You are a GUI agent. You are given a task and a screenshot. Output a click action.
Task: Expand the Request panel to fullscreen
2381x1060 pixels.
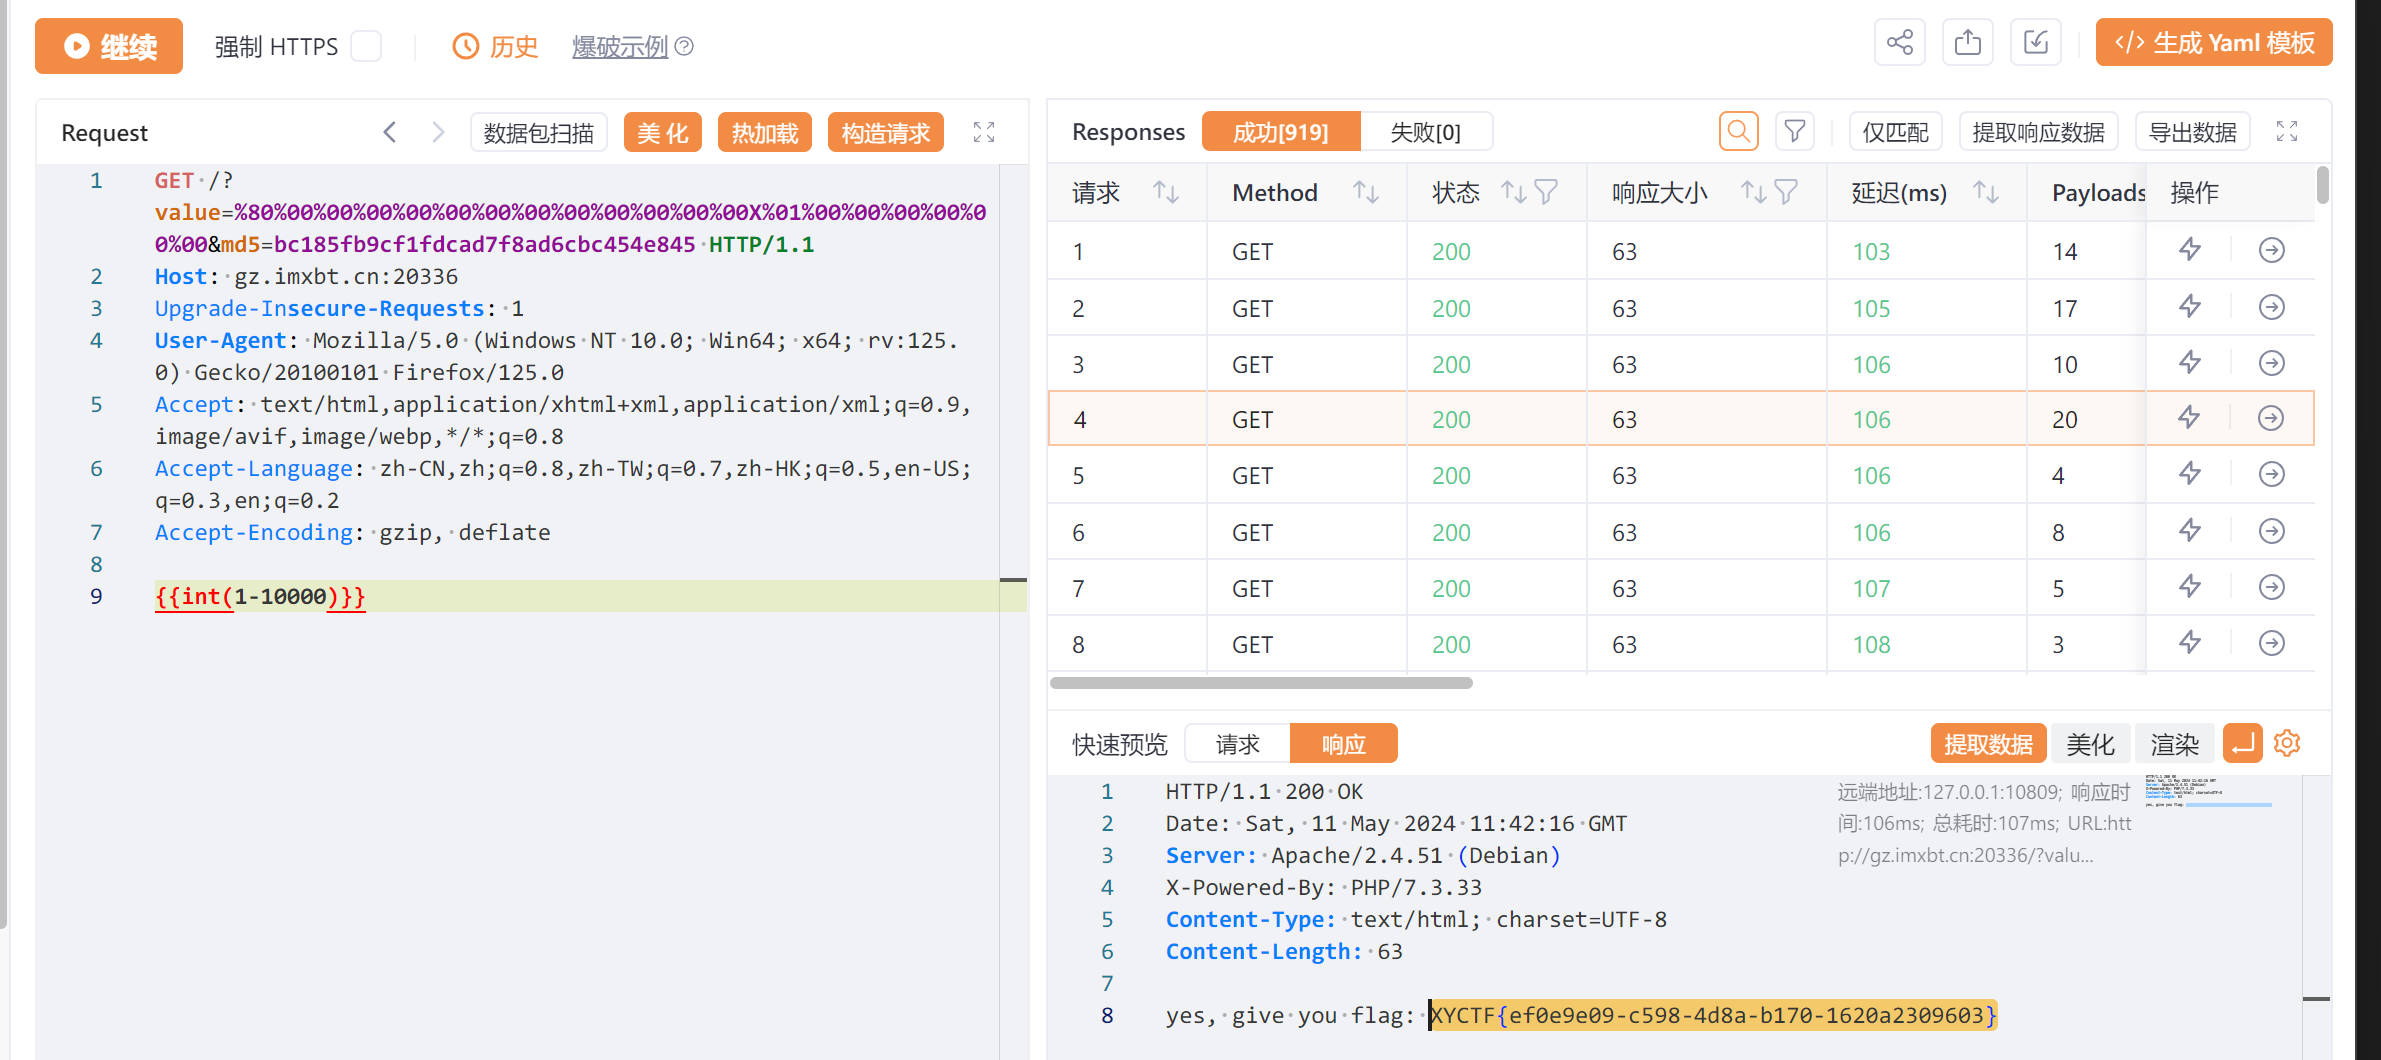(x=984, y=132)
